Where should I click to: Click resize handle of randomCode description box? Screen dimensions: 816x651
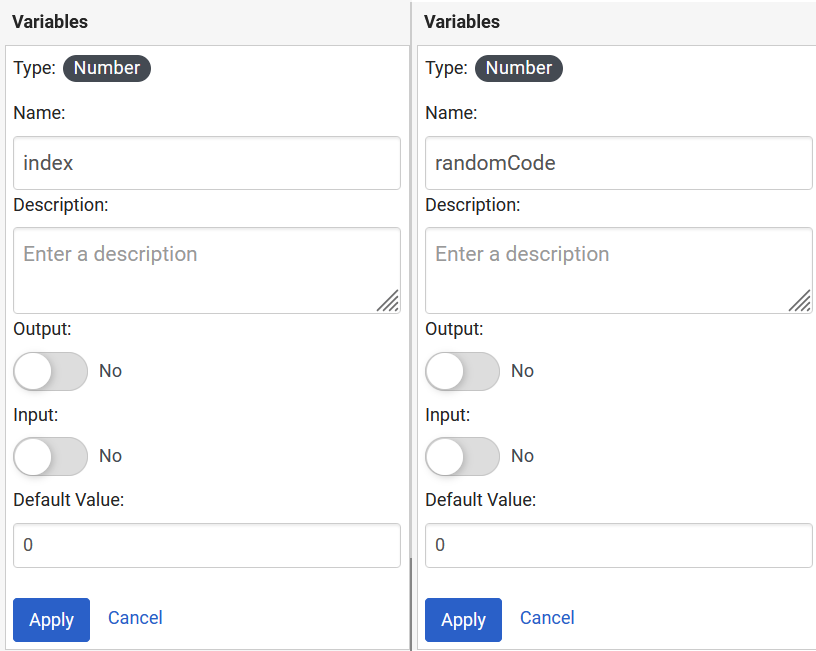click(801, 302)
